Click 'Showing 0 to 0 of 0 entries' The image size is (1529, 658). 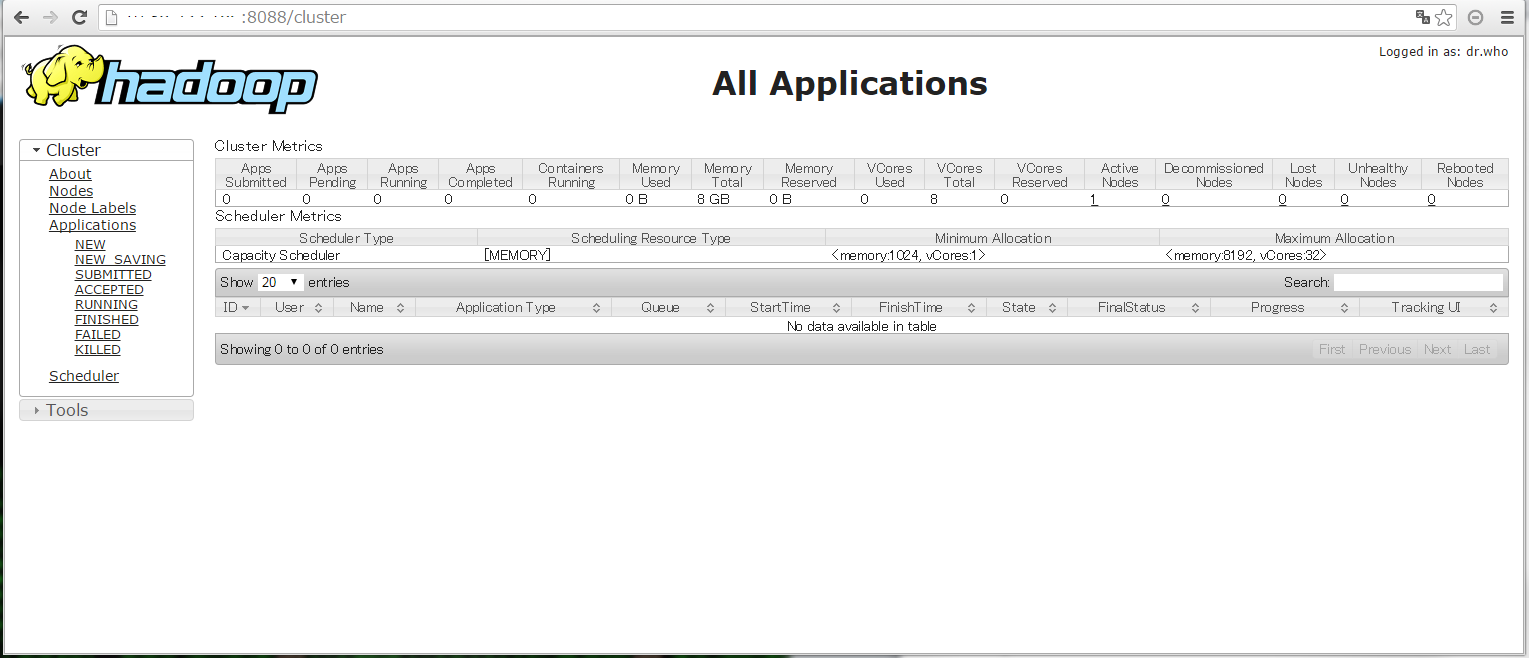[x=302, y=349]
